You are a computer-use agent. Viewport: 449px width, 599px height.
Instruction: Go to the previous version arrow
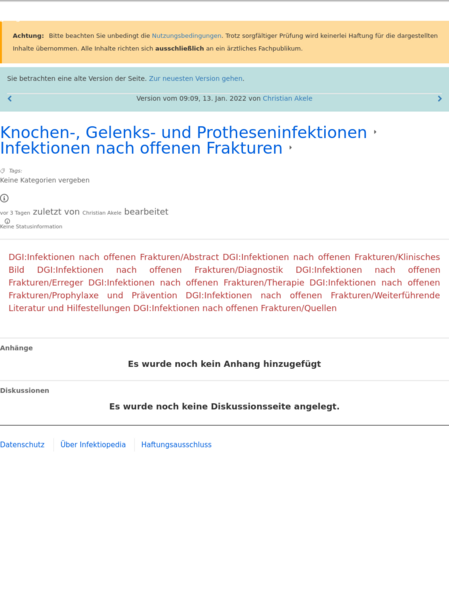point(10,99)
